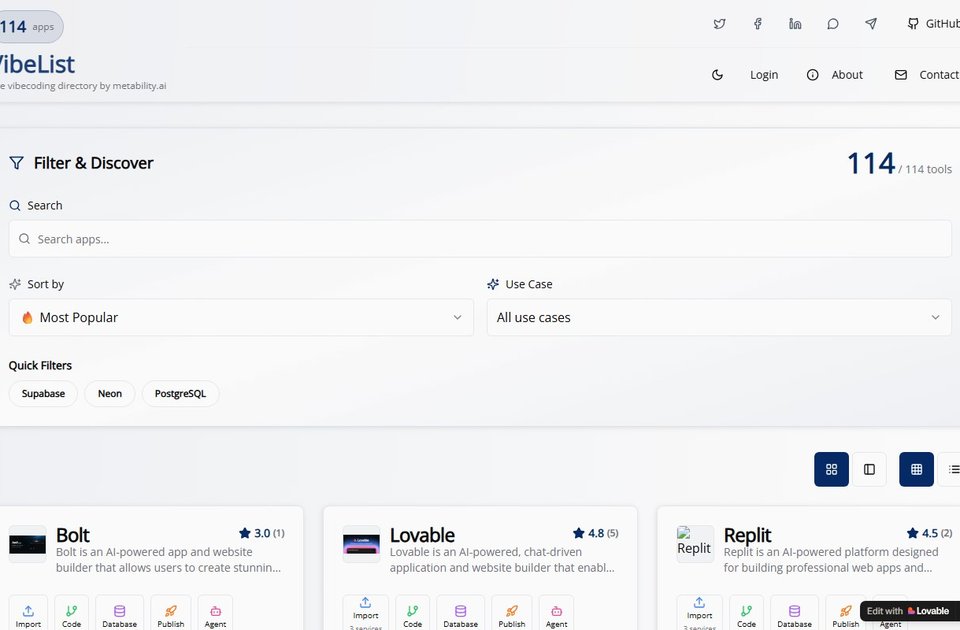Click the Facebook icon in header

(x=757, y=24)
